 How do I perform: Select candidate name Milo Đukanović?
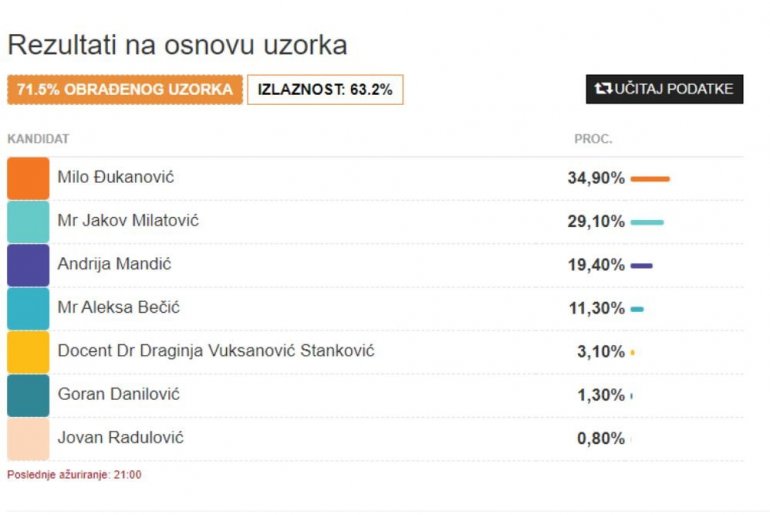[x=116, y=177]
